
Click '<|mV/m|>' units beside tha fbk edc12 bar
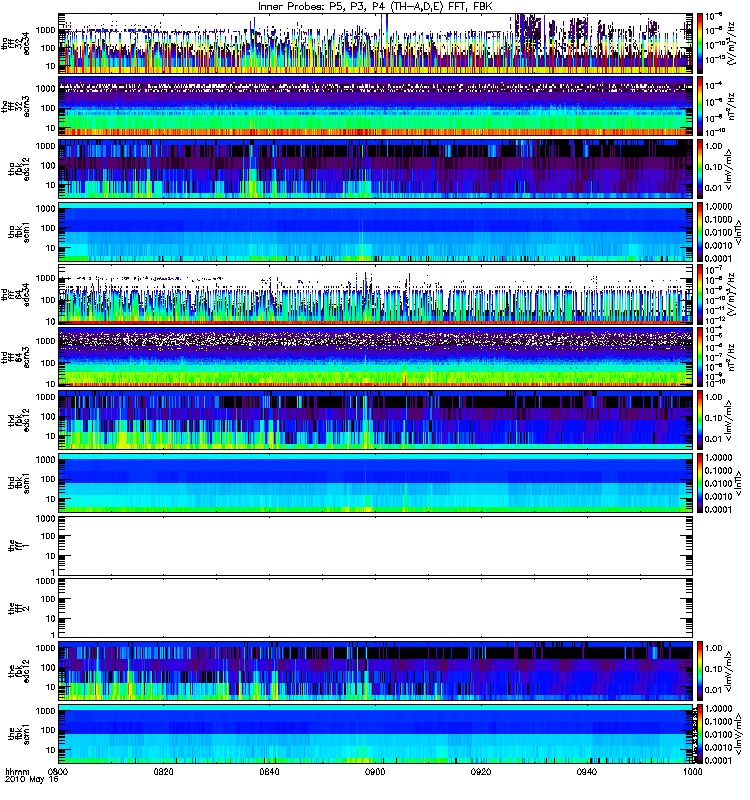point(729,169)
